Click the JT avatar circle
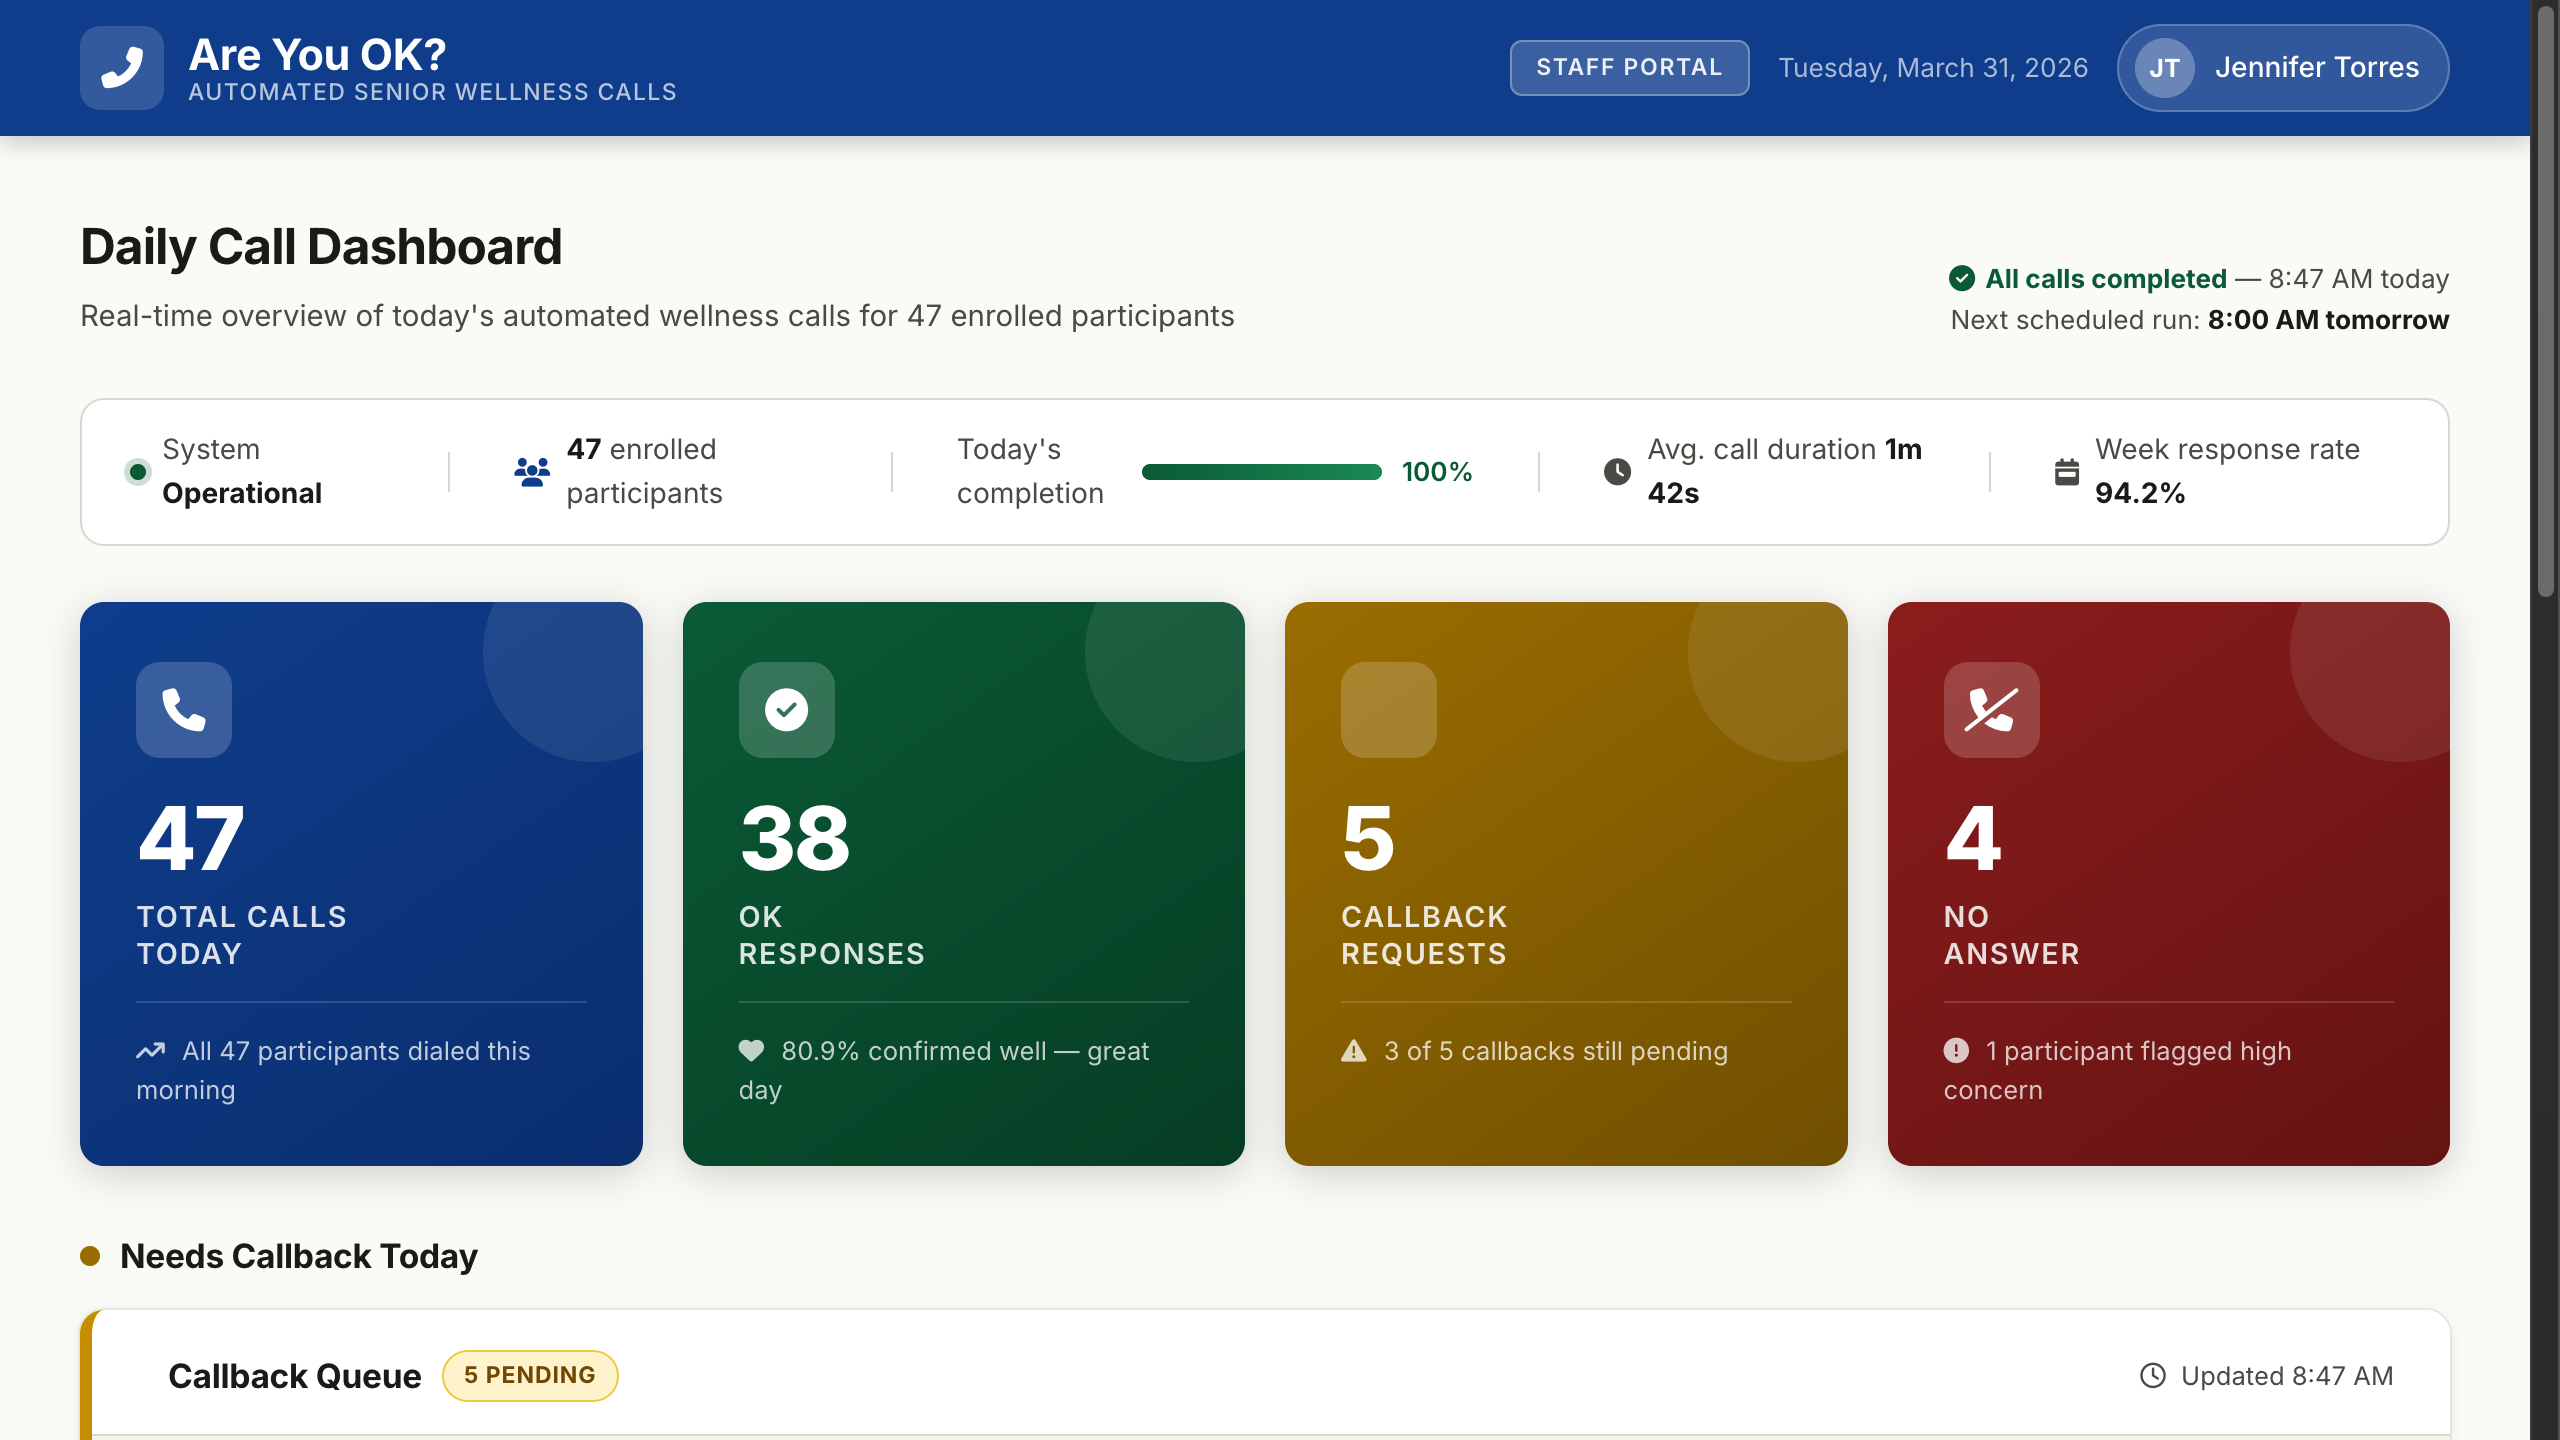Screen dimensions: 2560x1440 [2166, 67]
